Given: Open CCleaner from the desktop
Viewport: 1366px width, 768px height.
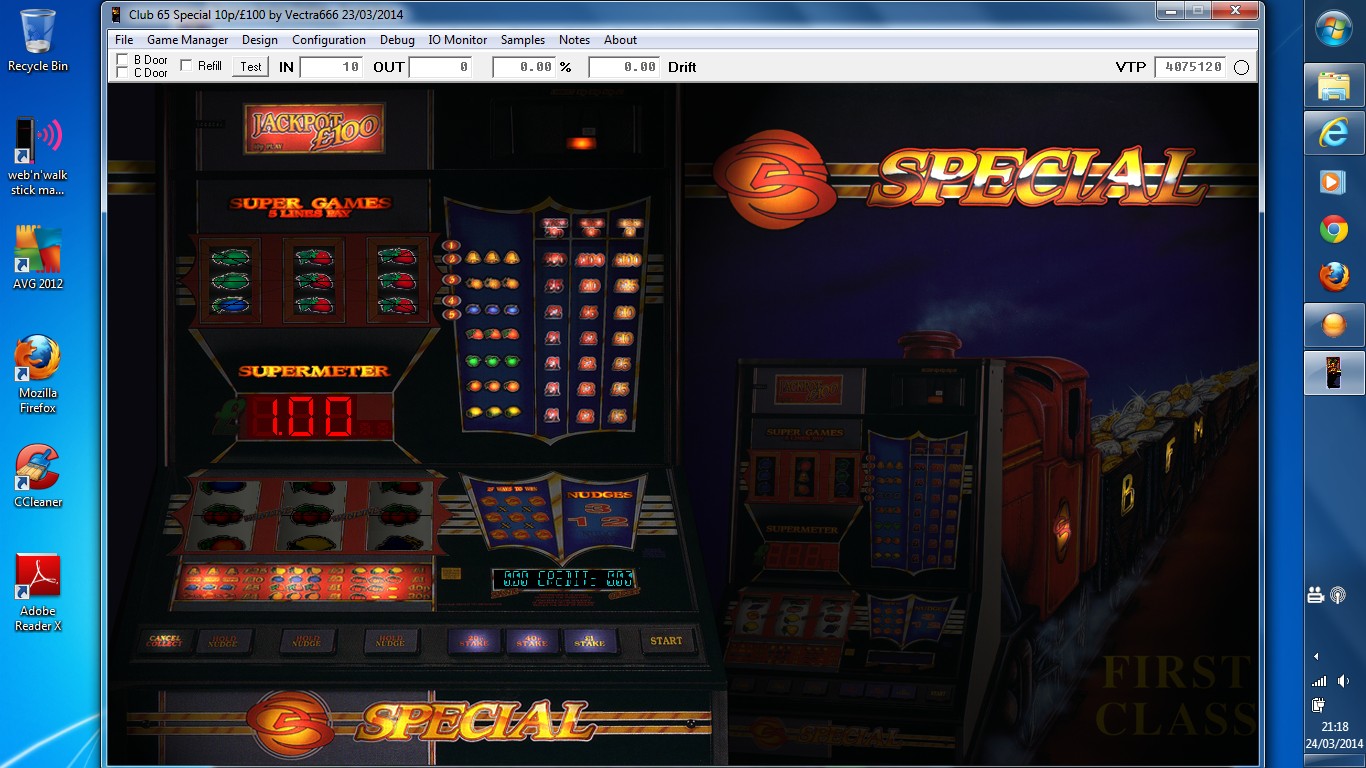Looking at the screenshot, I should point(38,476).
